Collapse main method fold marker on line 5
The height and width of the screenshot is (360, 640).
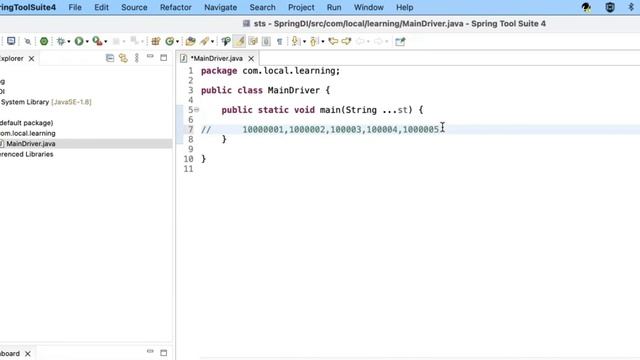coord(197,109)
